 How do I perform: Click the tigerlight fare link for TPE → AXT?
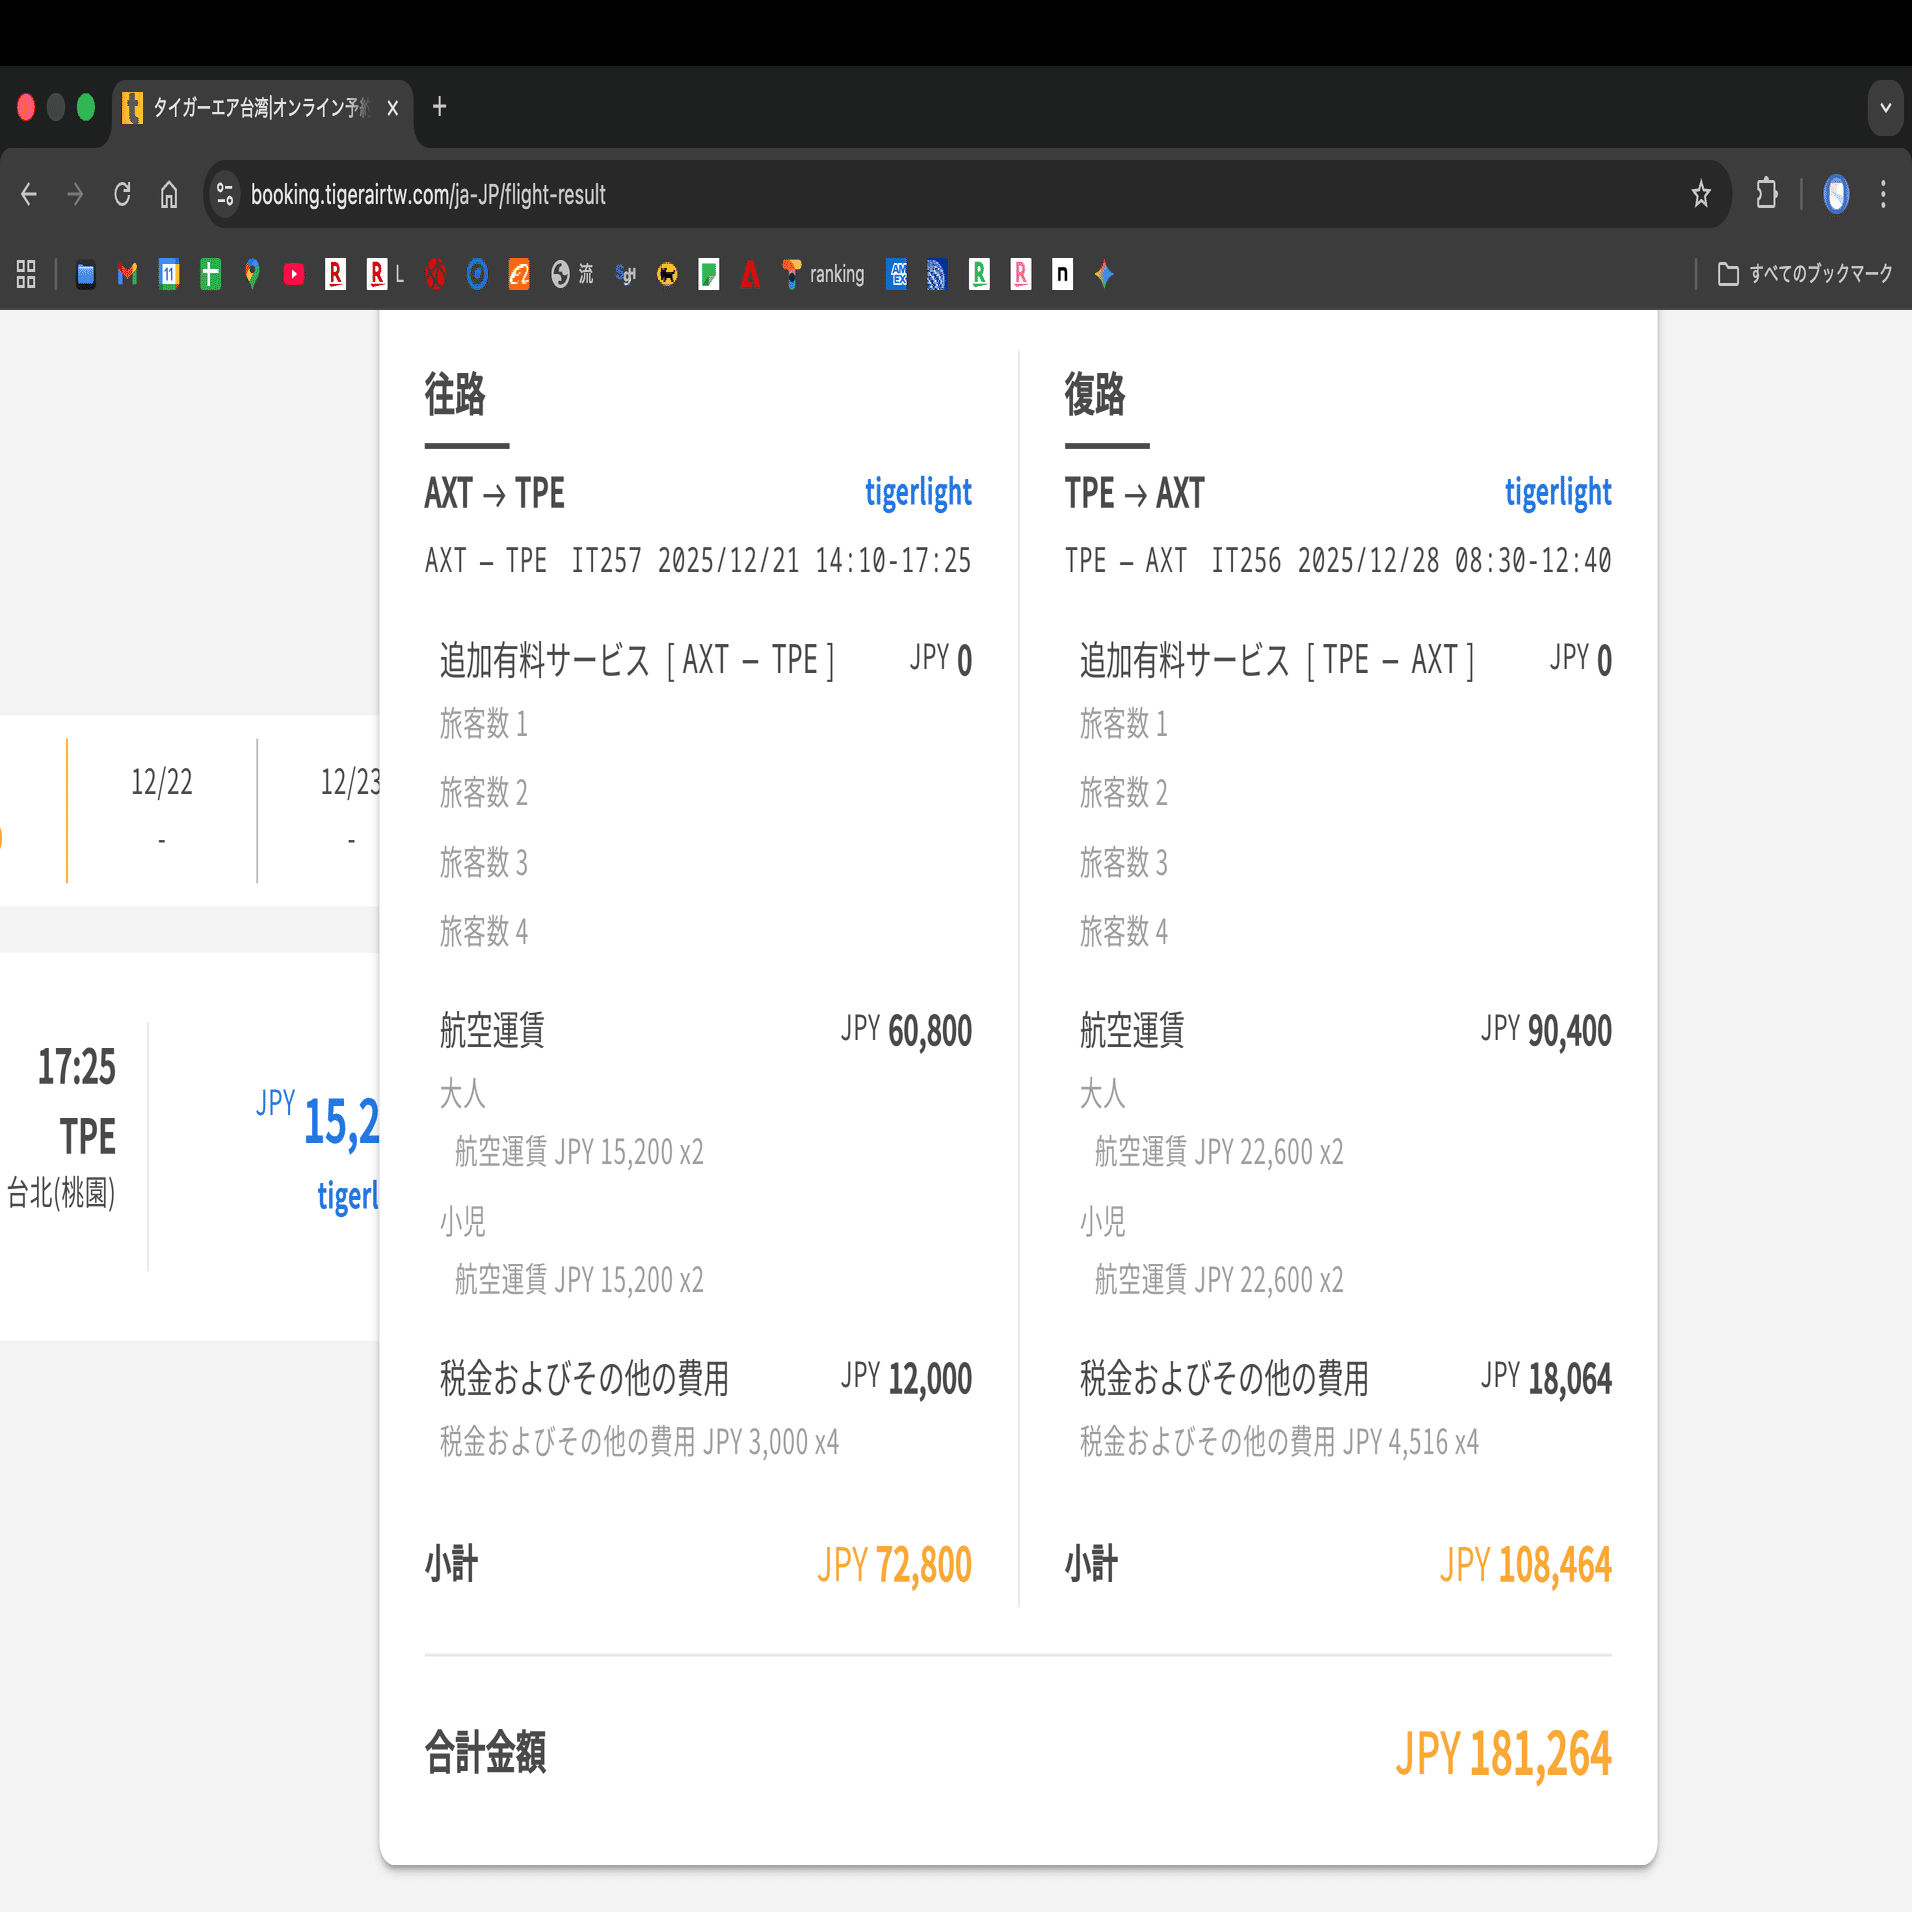tap(1558, 492)
